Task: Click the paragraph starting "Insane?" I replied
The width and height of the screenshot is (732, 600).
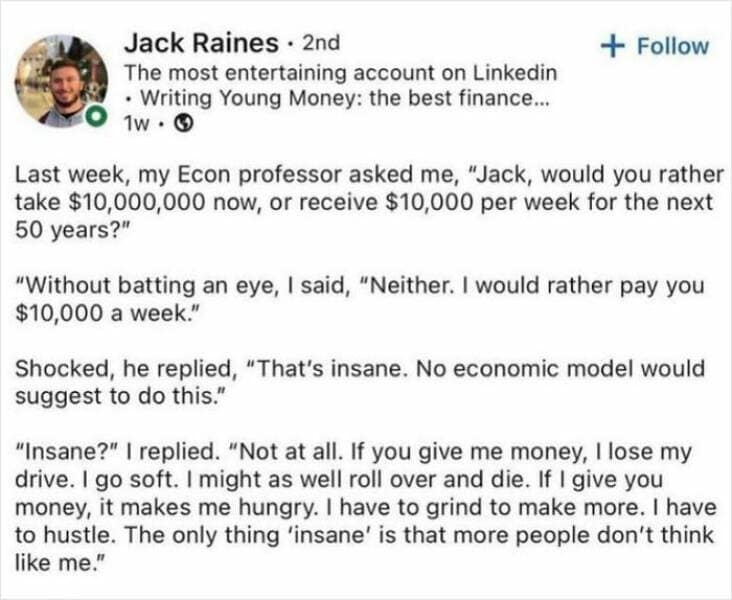Action: pyautogui.click(x=366, y=493)
